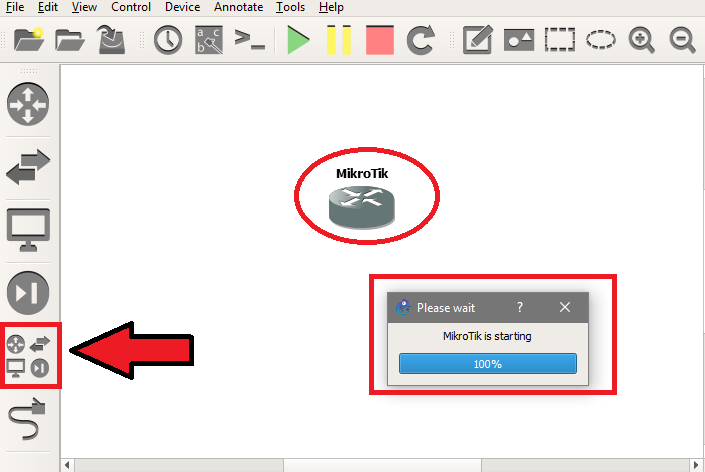Click the Zoom out magnifier

[x=683, y=40]
